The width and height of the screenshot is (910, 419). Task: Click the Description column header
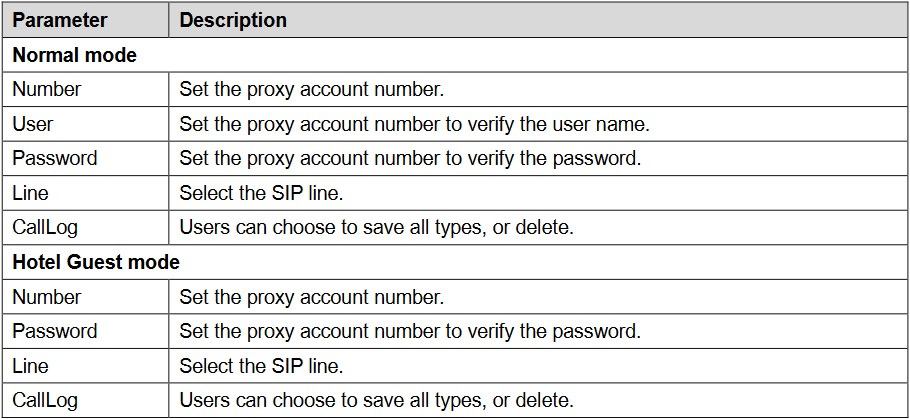point(233,20)
